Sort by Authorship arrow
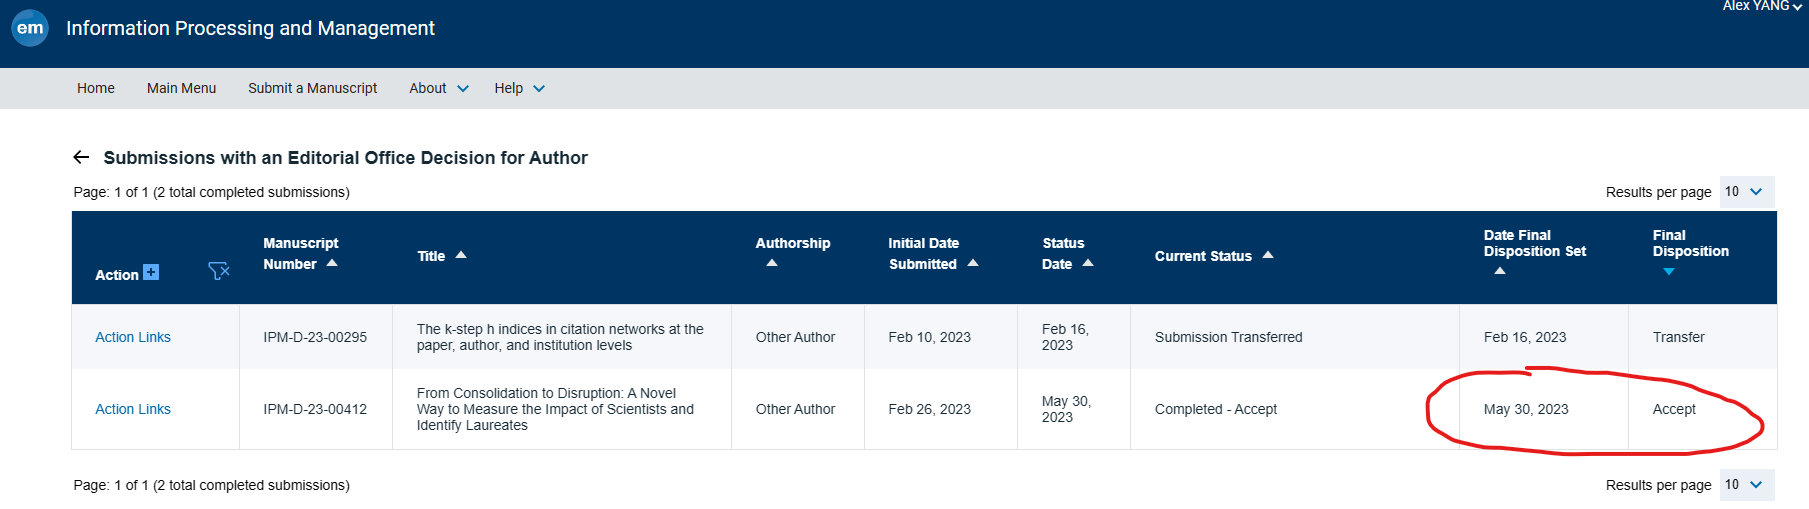This screenshot has width=1809, height=509. click(772, 263)
